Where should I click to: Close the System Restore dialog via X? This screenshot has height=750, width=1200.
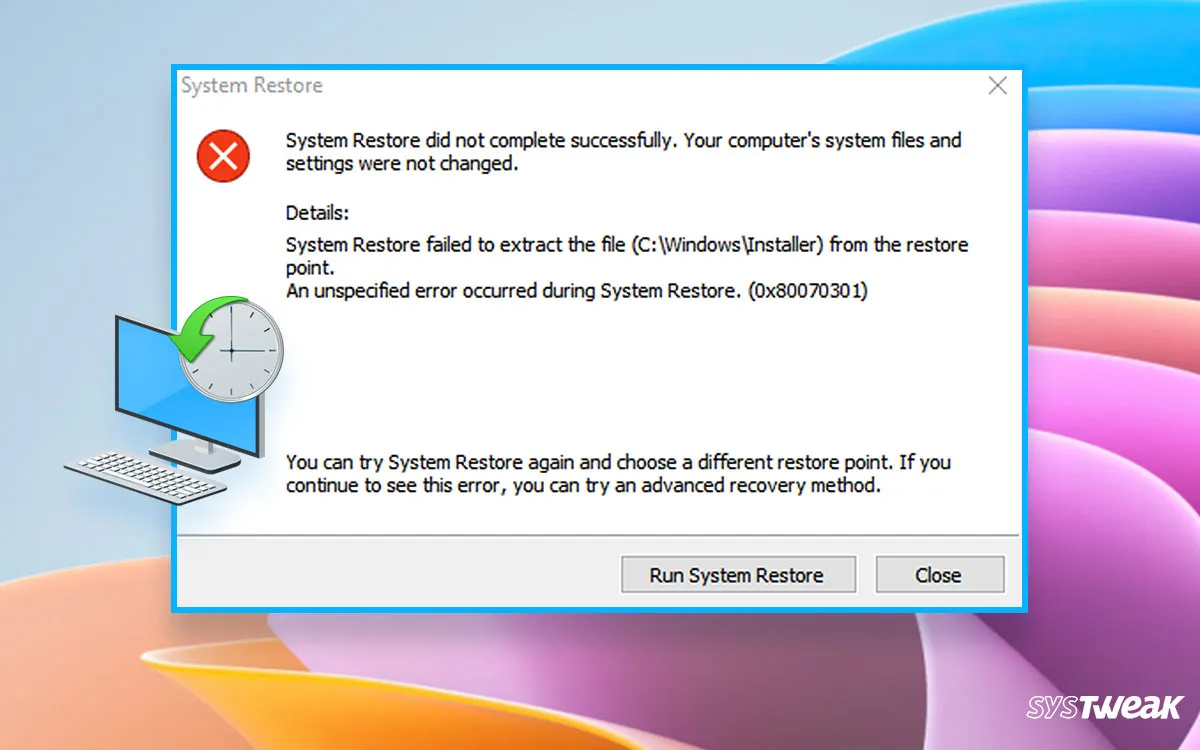click(997, 86)
